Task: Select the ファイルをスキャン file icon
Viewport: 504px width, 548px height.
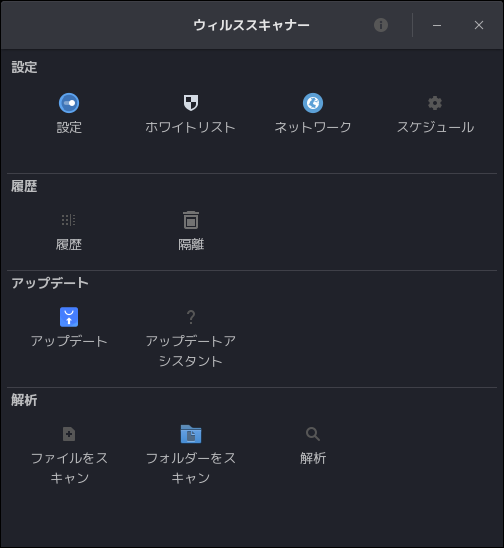Action: pyautogui.click(x=69, y=434)
